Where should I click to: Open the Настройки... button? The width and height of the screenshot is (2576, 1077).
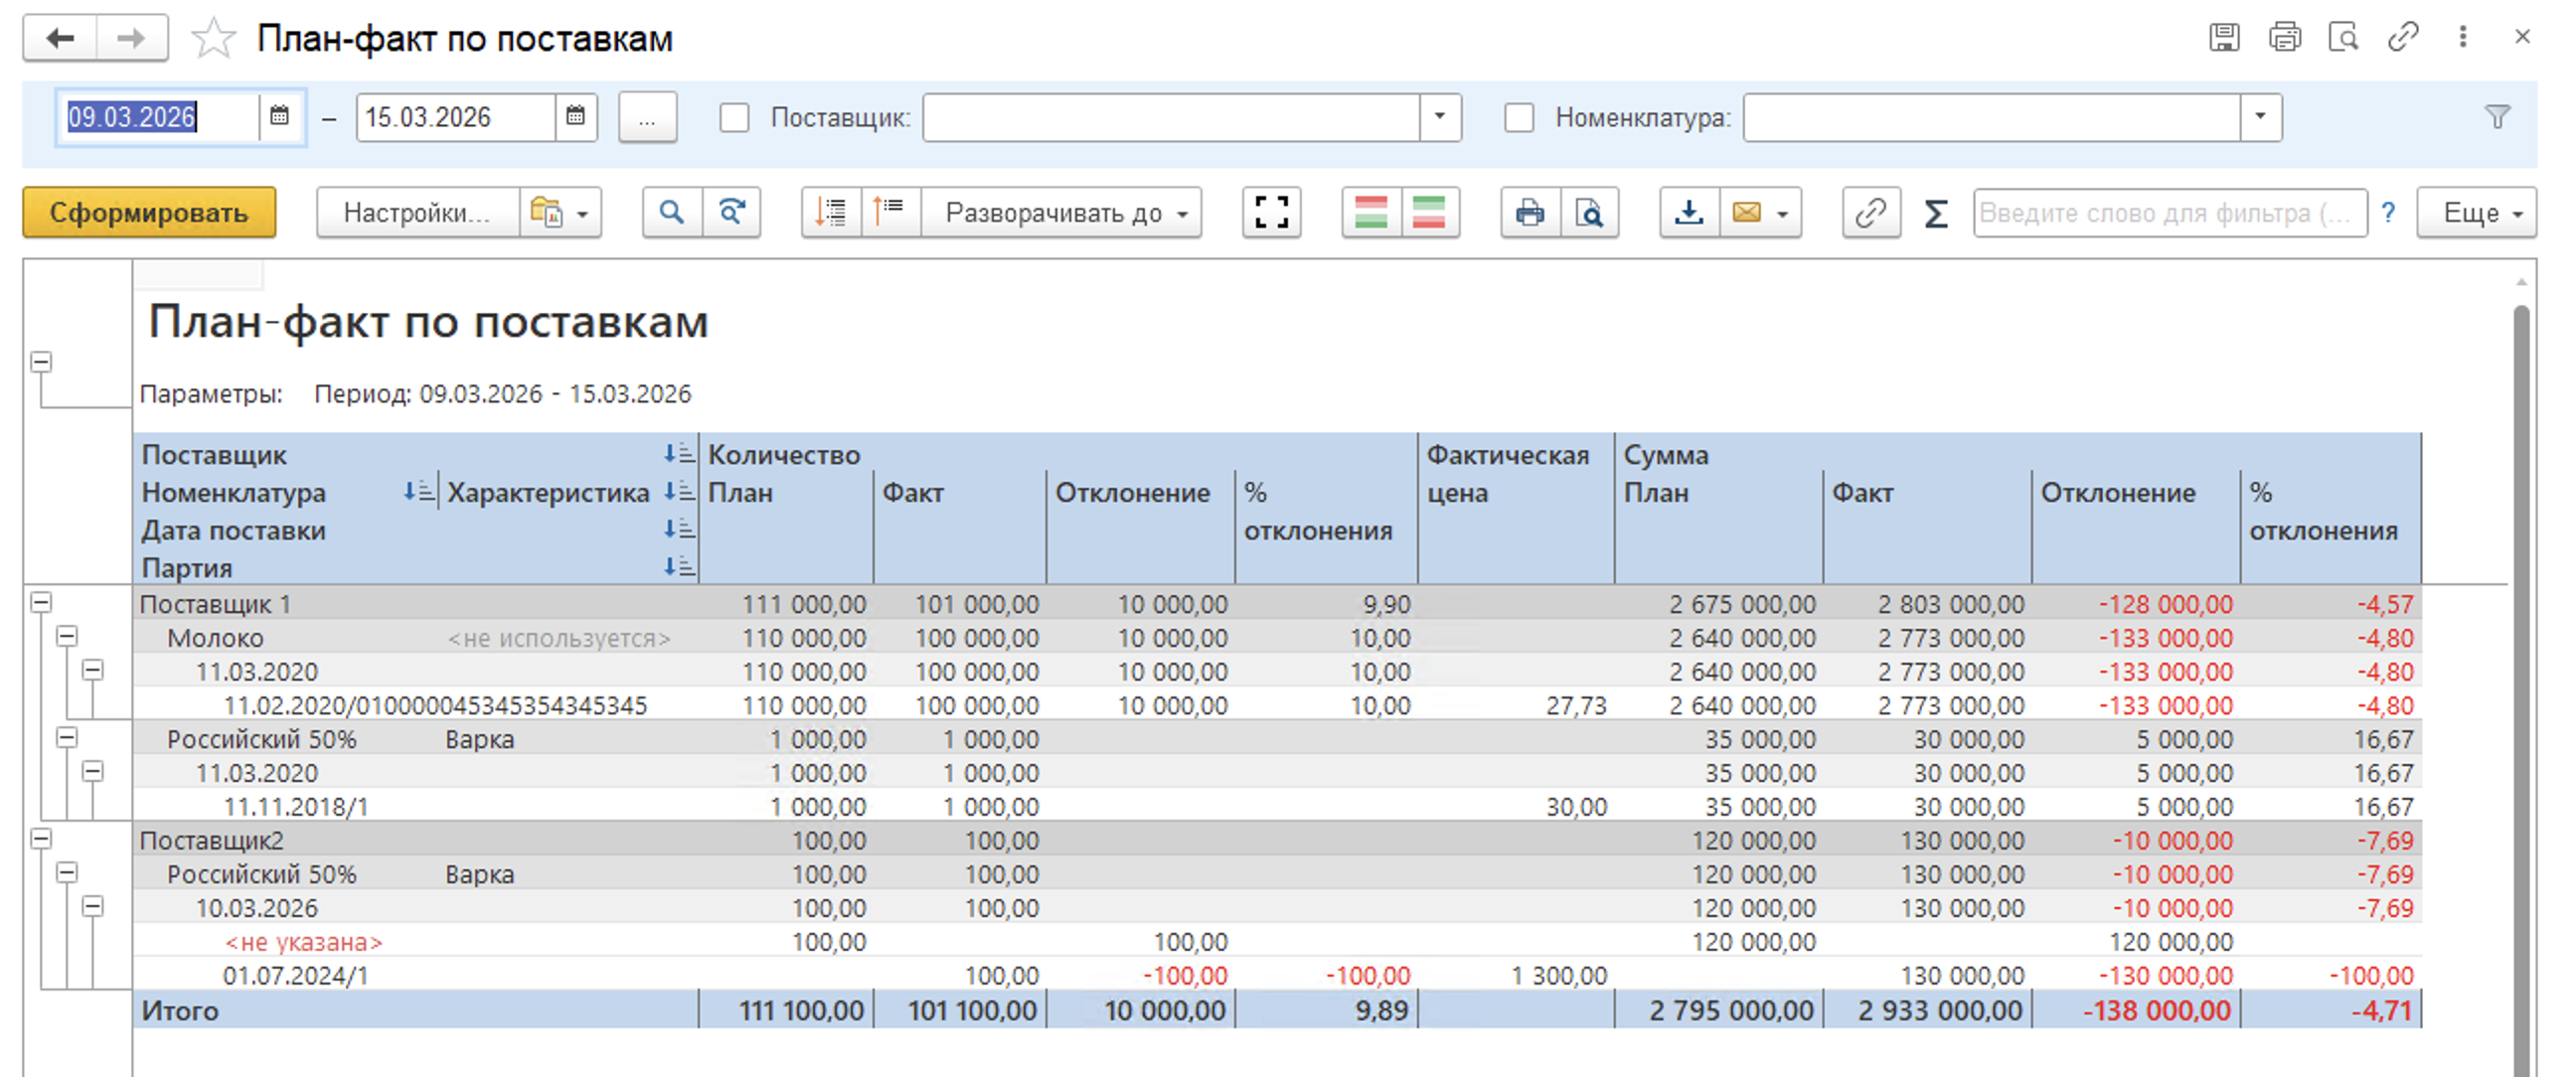click(417, 212)
